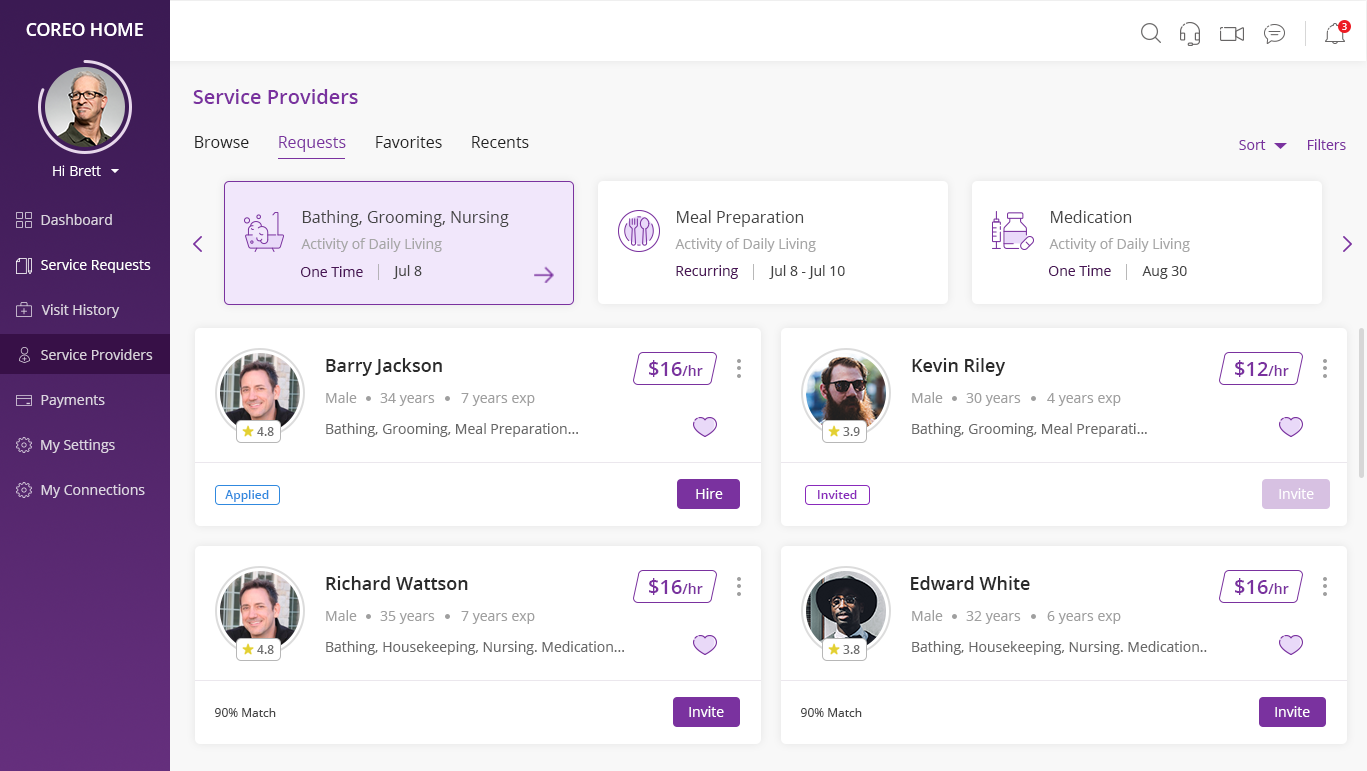The width and height of the screenshot is (1367, 771).
Task: Open the Sort dropdown
Action: [x=1262, y=145]
